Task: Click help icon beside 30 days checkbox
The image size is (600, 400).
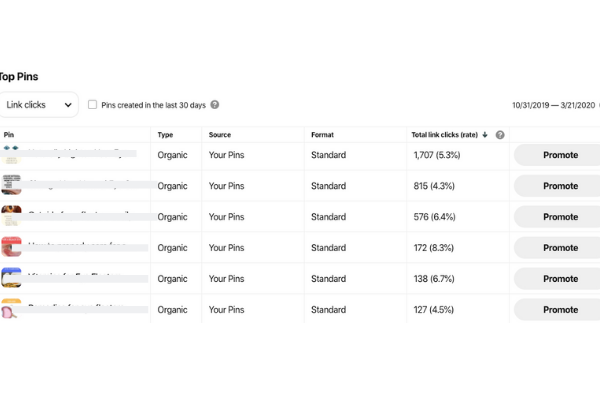Action: click(x=215, y=105)
